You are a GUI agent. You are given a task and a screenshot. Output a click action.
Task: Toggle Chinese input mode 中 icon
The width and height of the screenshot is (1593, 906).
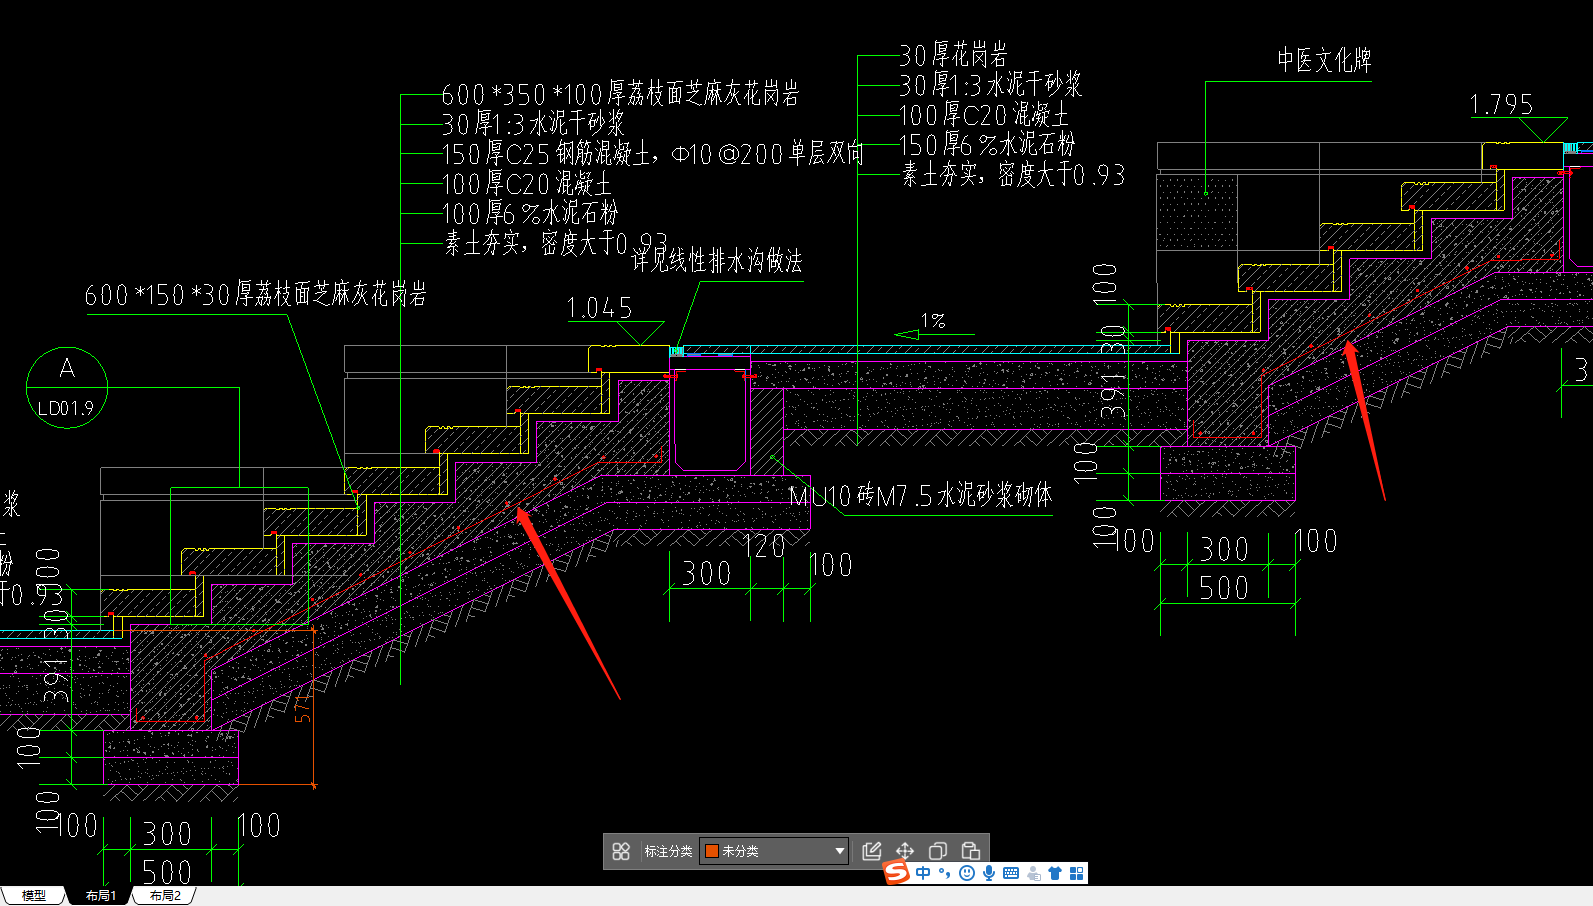923,873
